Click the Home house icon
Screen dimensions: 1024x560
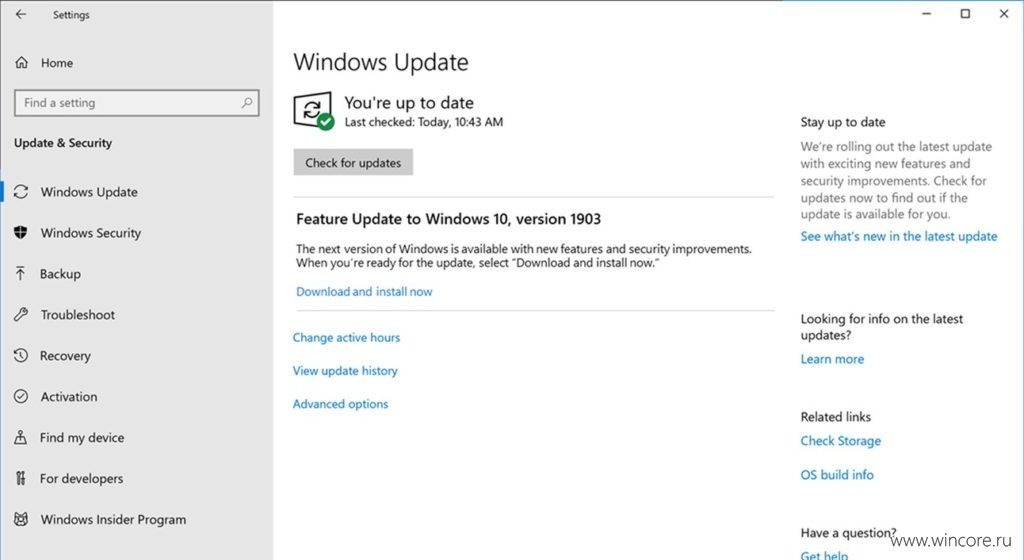click(x=22, y=63)
